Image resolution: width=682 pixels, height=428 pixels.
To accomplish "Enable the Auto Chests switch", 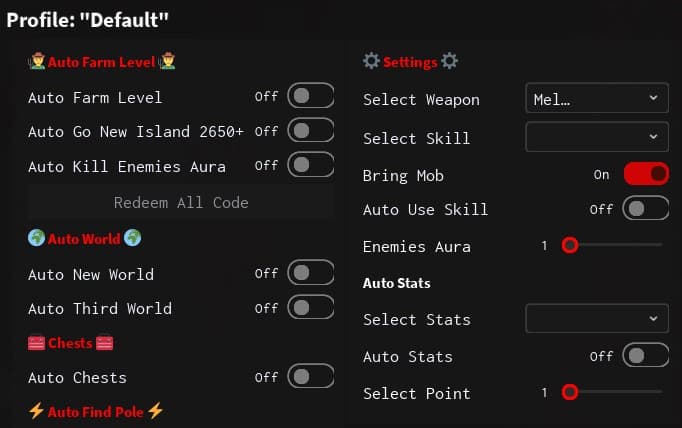I will tap(310, 377).
